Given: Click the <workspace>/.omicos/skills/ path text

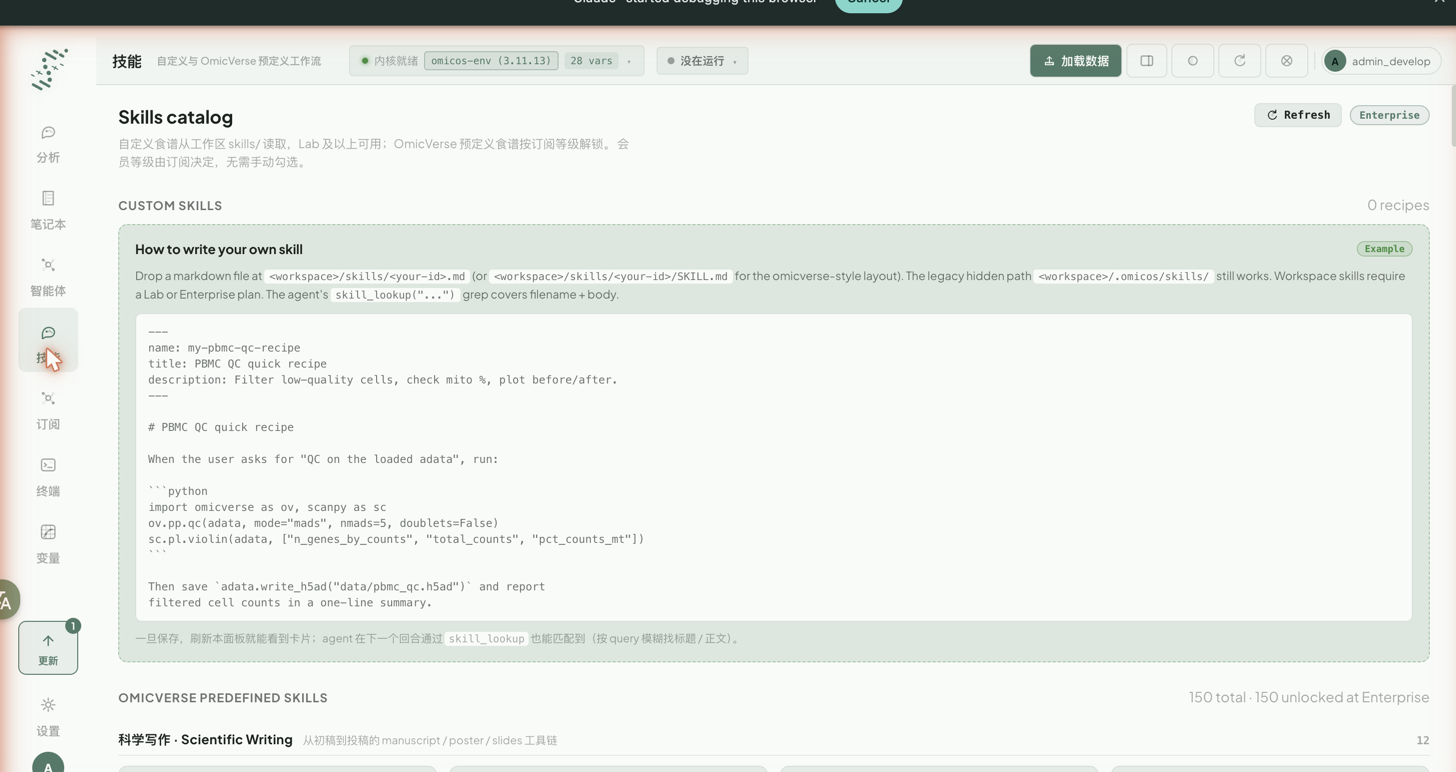Looking at the screenshot, I should pos(1124,276).
